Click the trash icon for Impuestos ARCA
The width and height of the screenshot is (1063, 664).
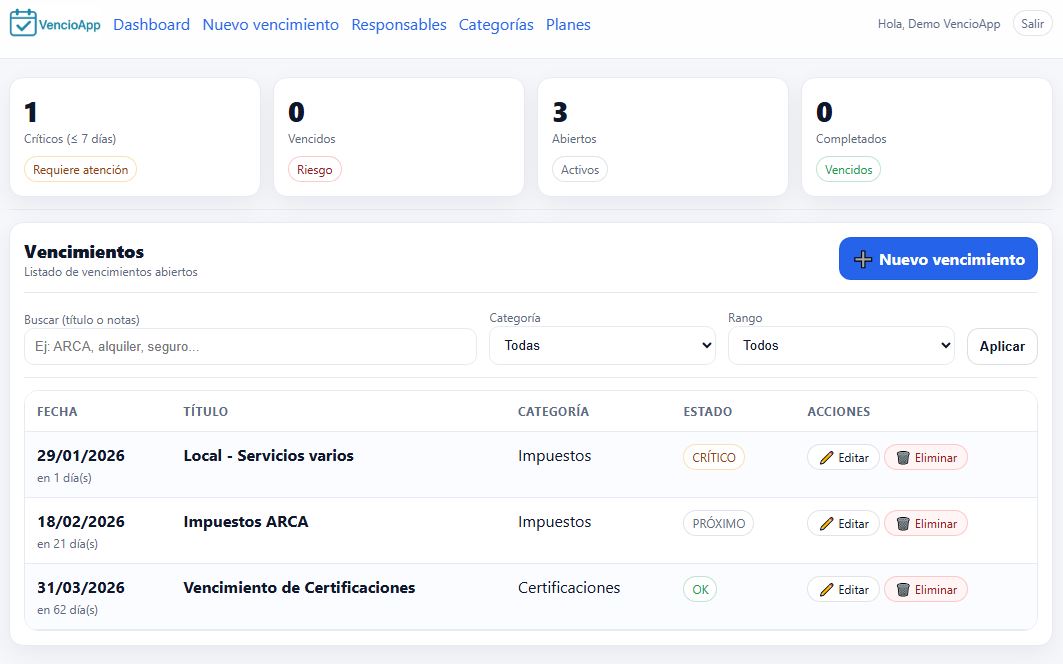(x=902, y=523)
